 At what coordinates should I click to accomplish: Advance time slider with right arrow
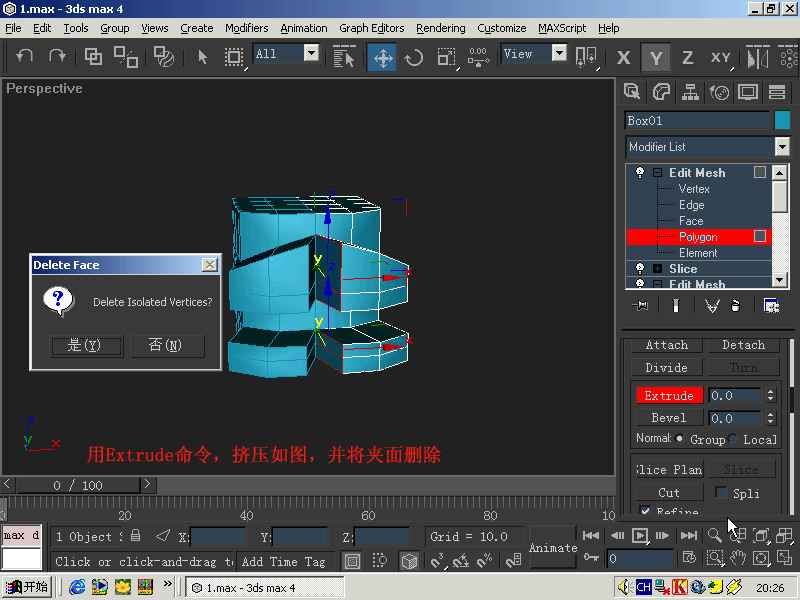[x=147, y=484]
